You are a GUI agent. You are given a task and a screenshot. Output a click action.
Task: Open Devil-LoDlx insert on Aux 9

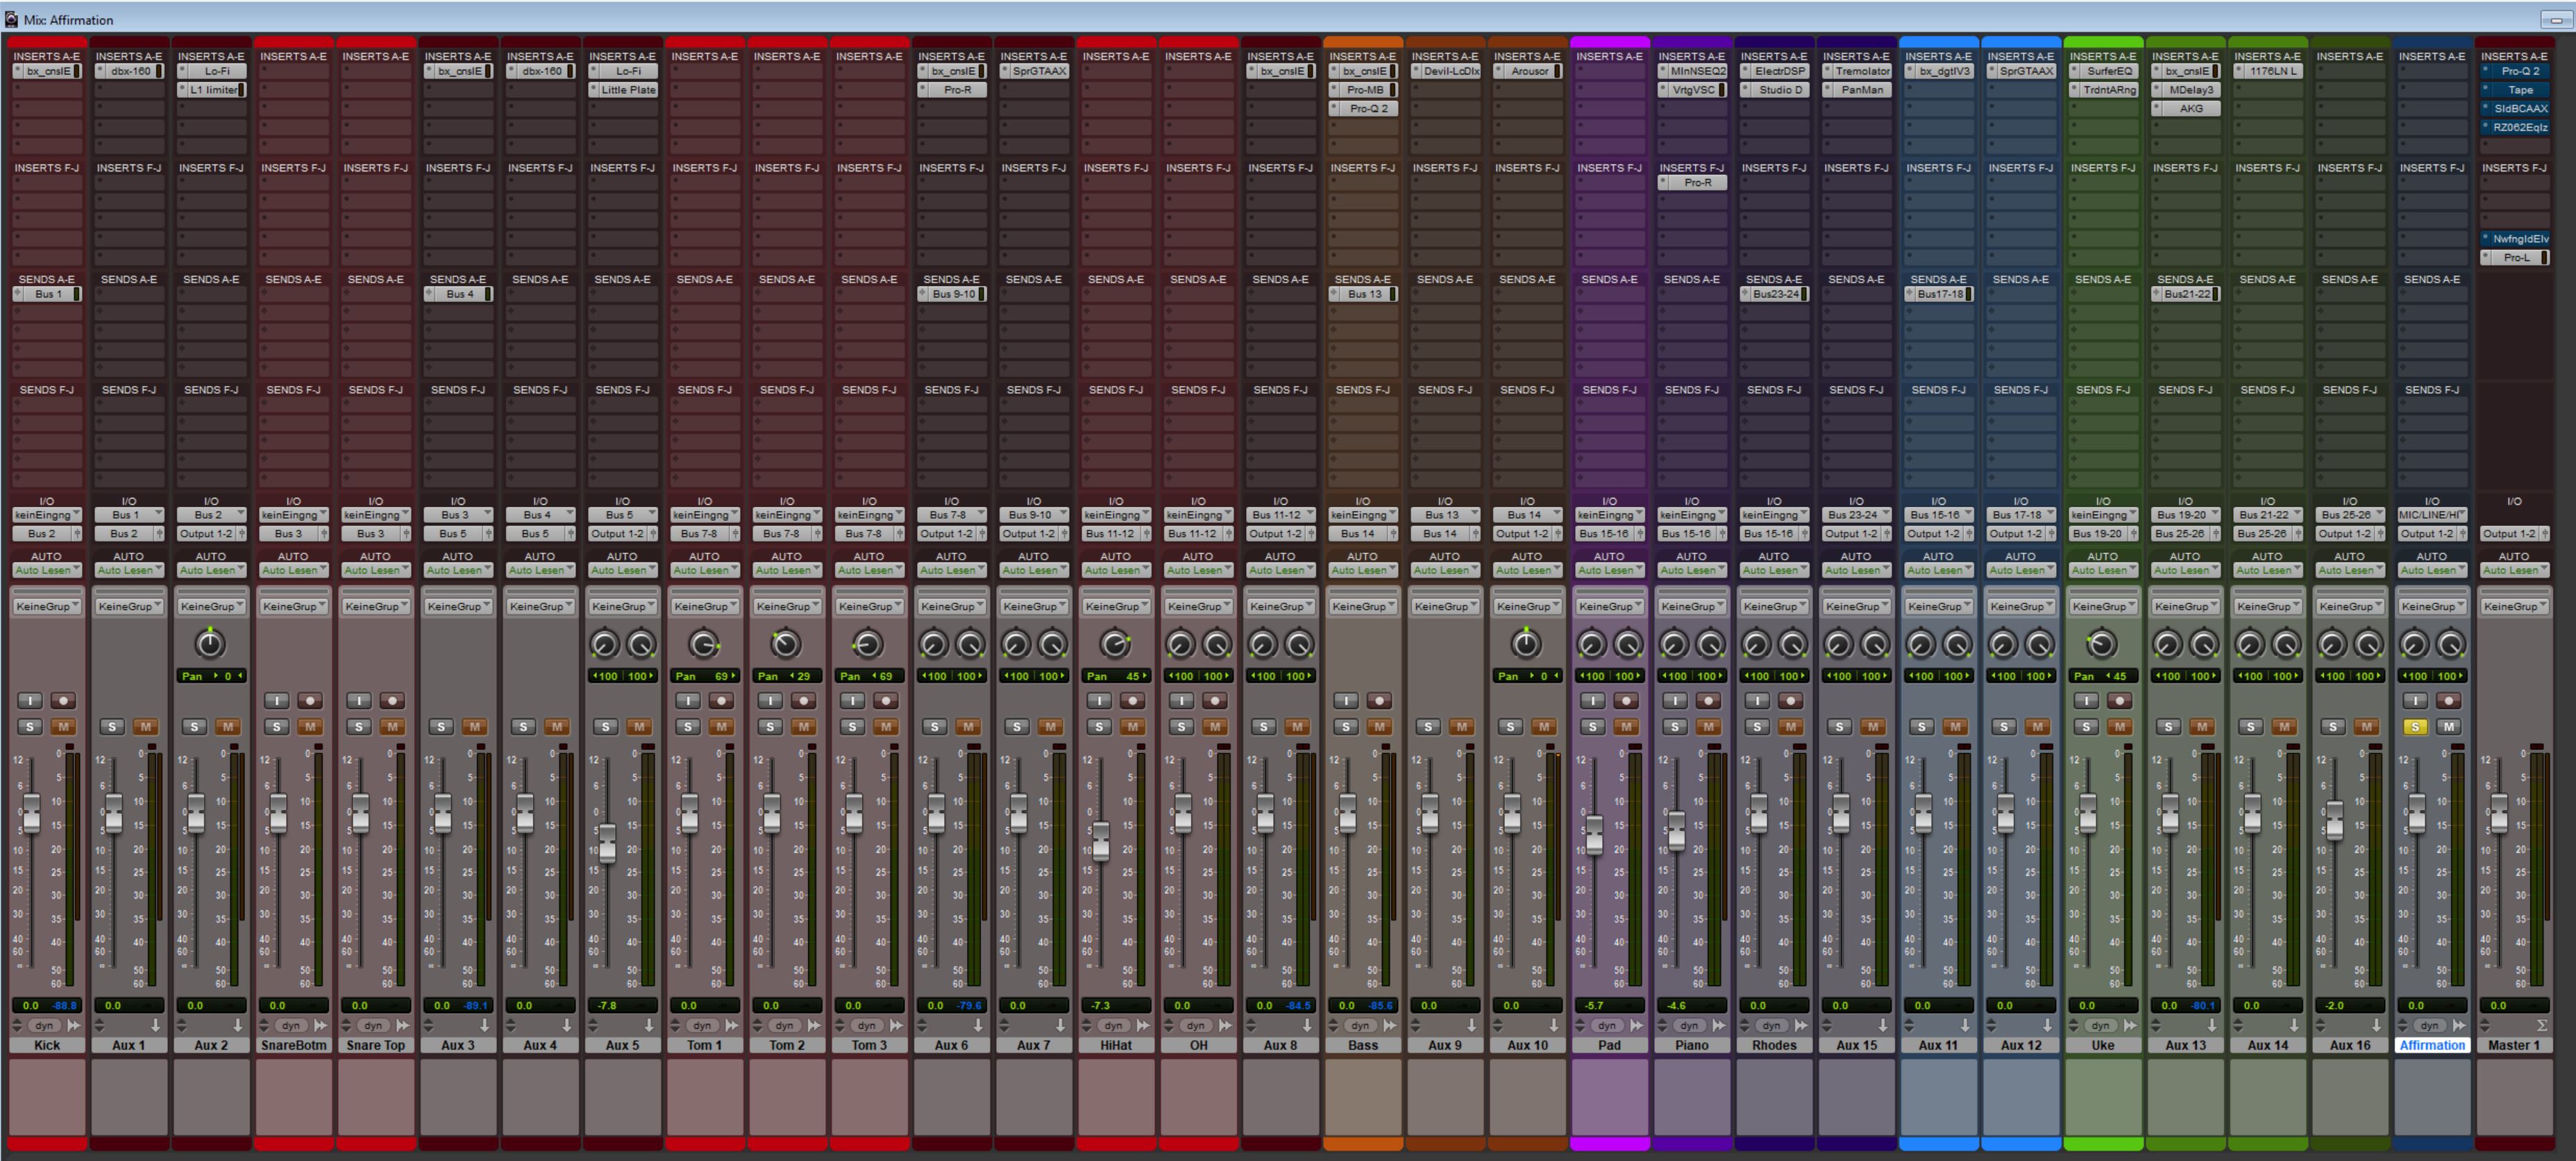point(1450,71)
